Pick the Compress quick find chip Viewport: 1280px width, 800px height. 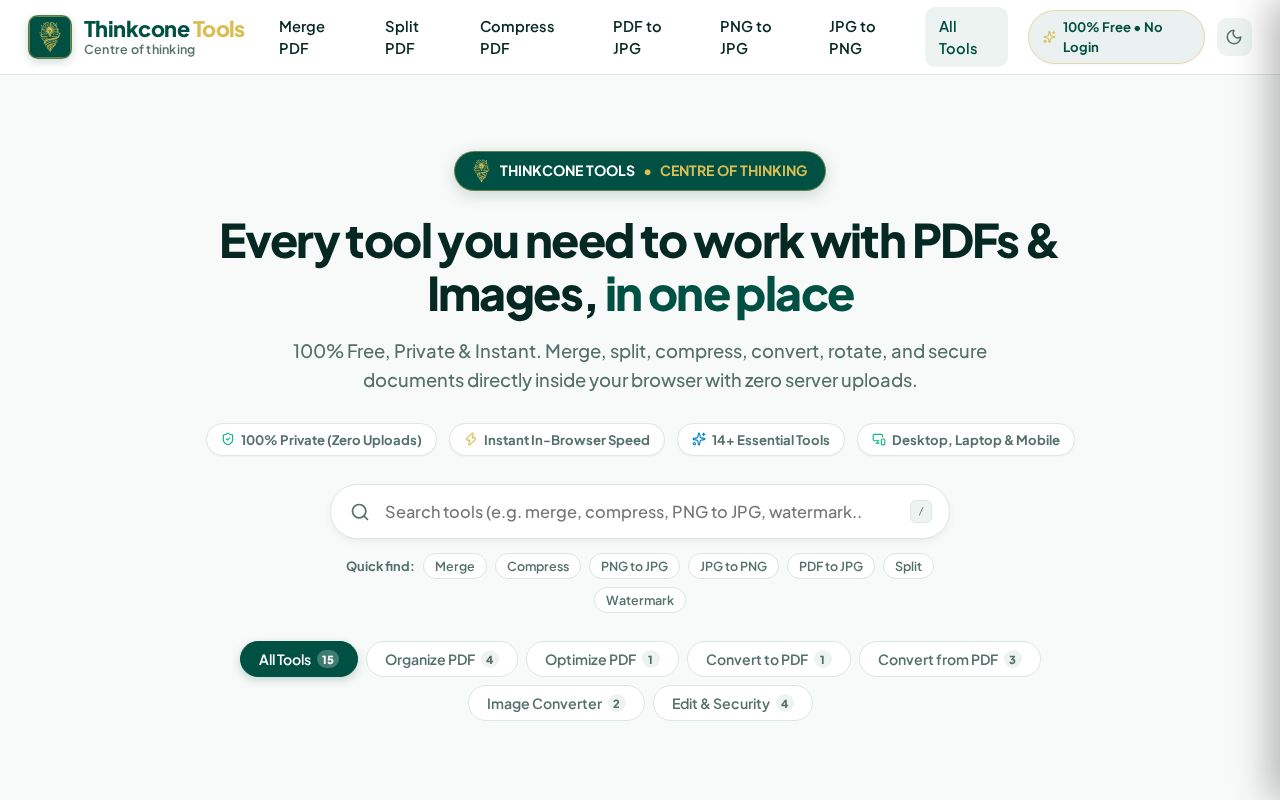point(538,566)
